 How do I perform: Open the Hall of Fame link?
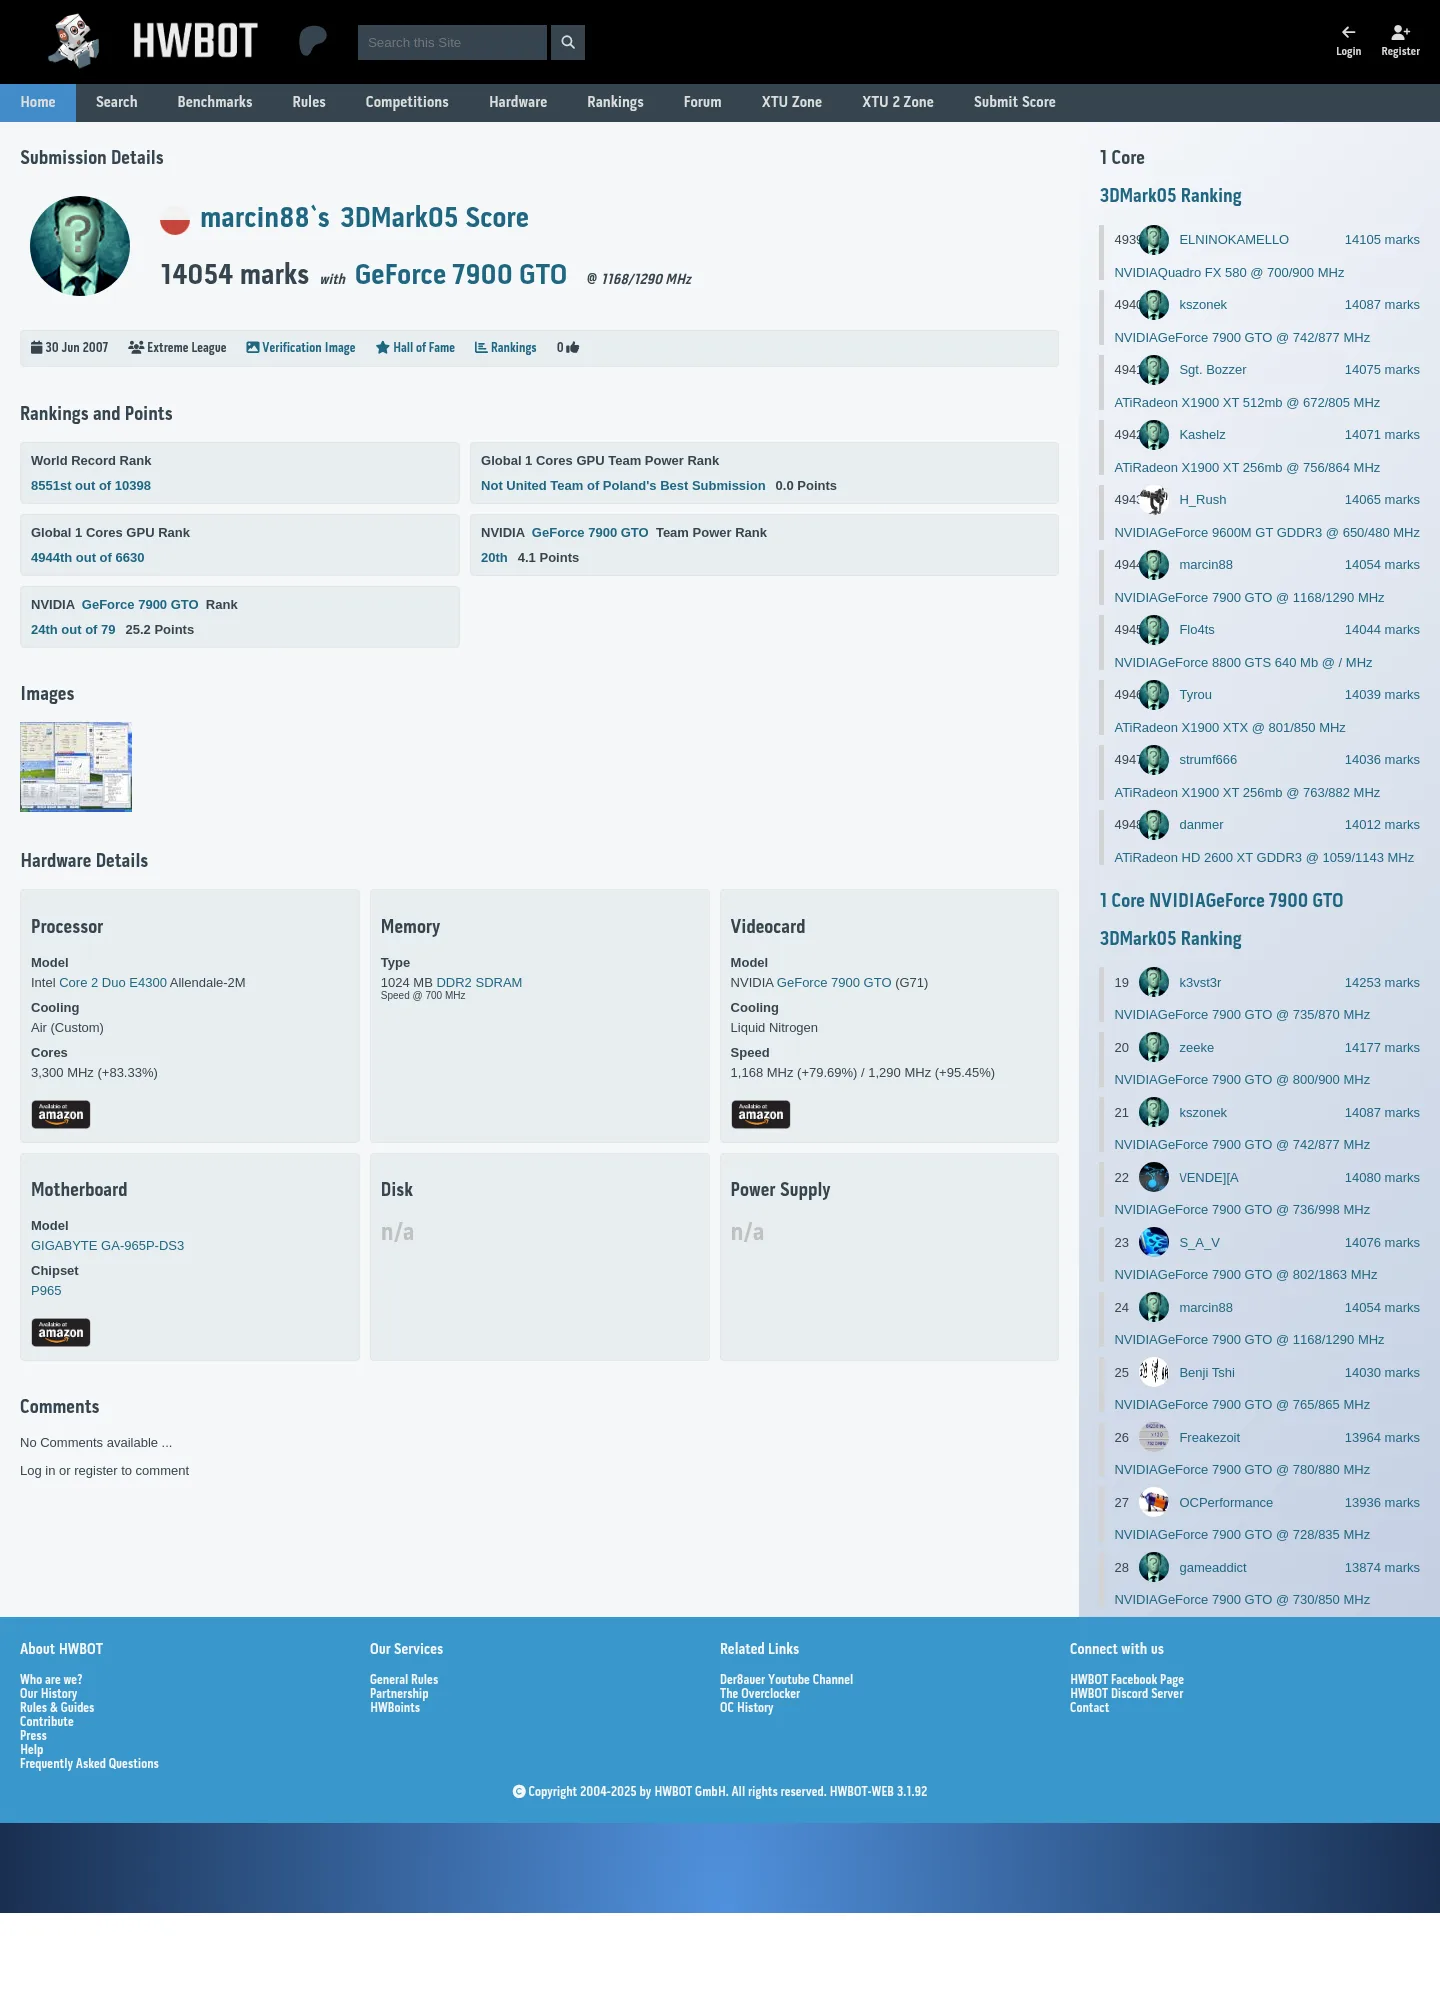click(x=415, y=348)
